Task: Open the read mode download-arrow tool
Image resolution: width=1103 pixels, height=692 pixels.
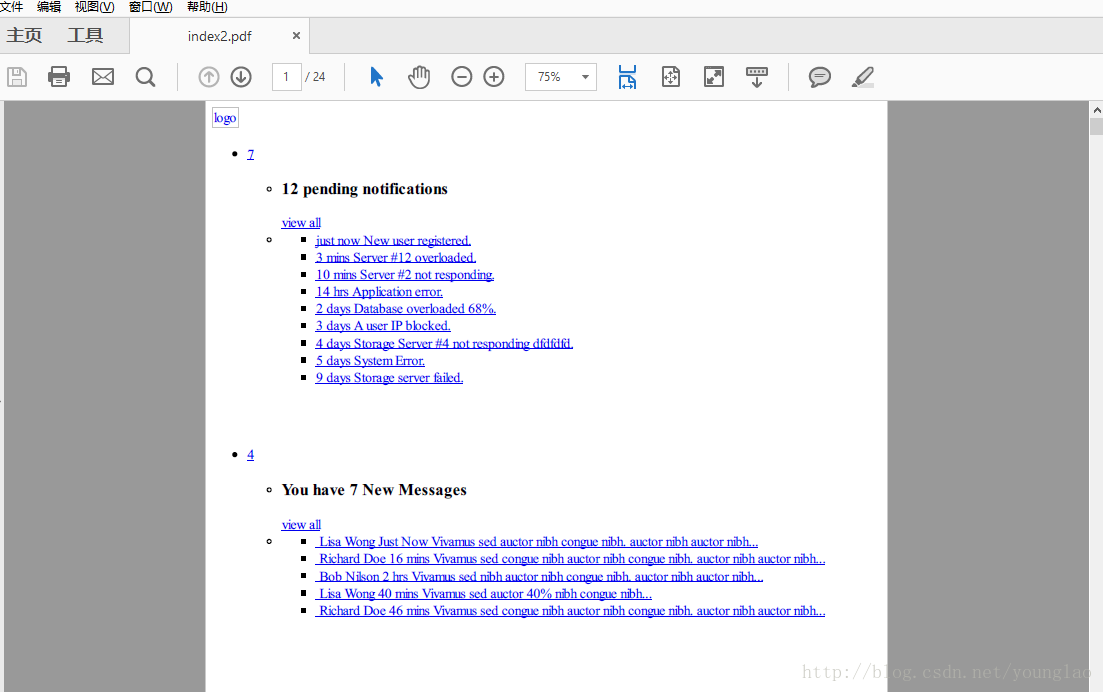Action: pos(757,77)
